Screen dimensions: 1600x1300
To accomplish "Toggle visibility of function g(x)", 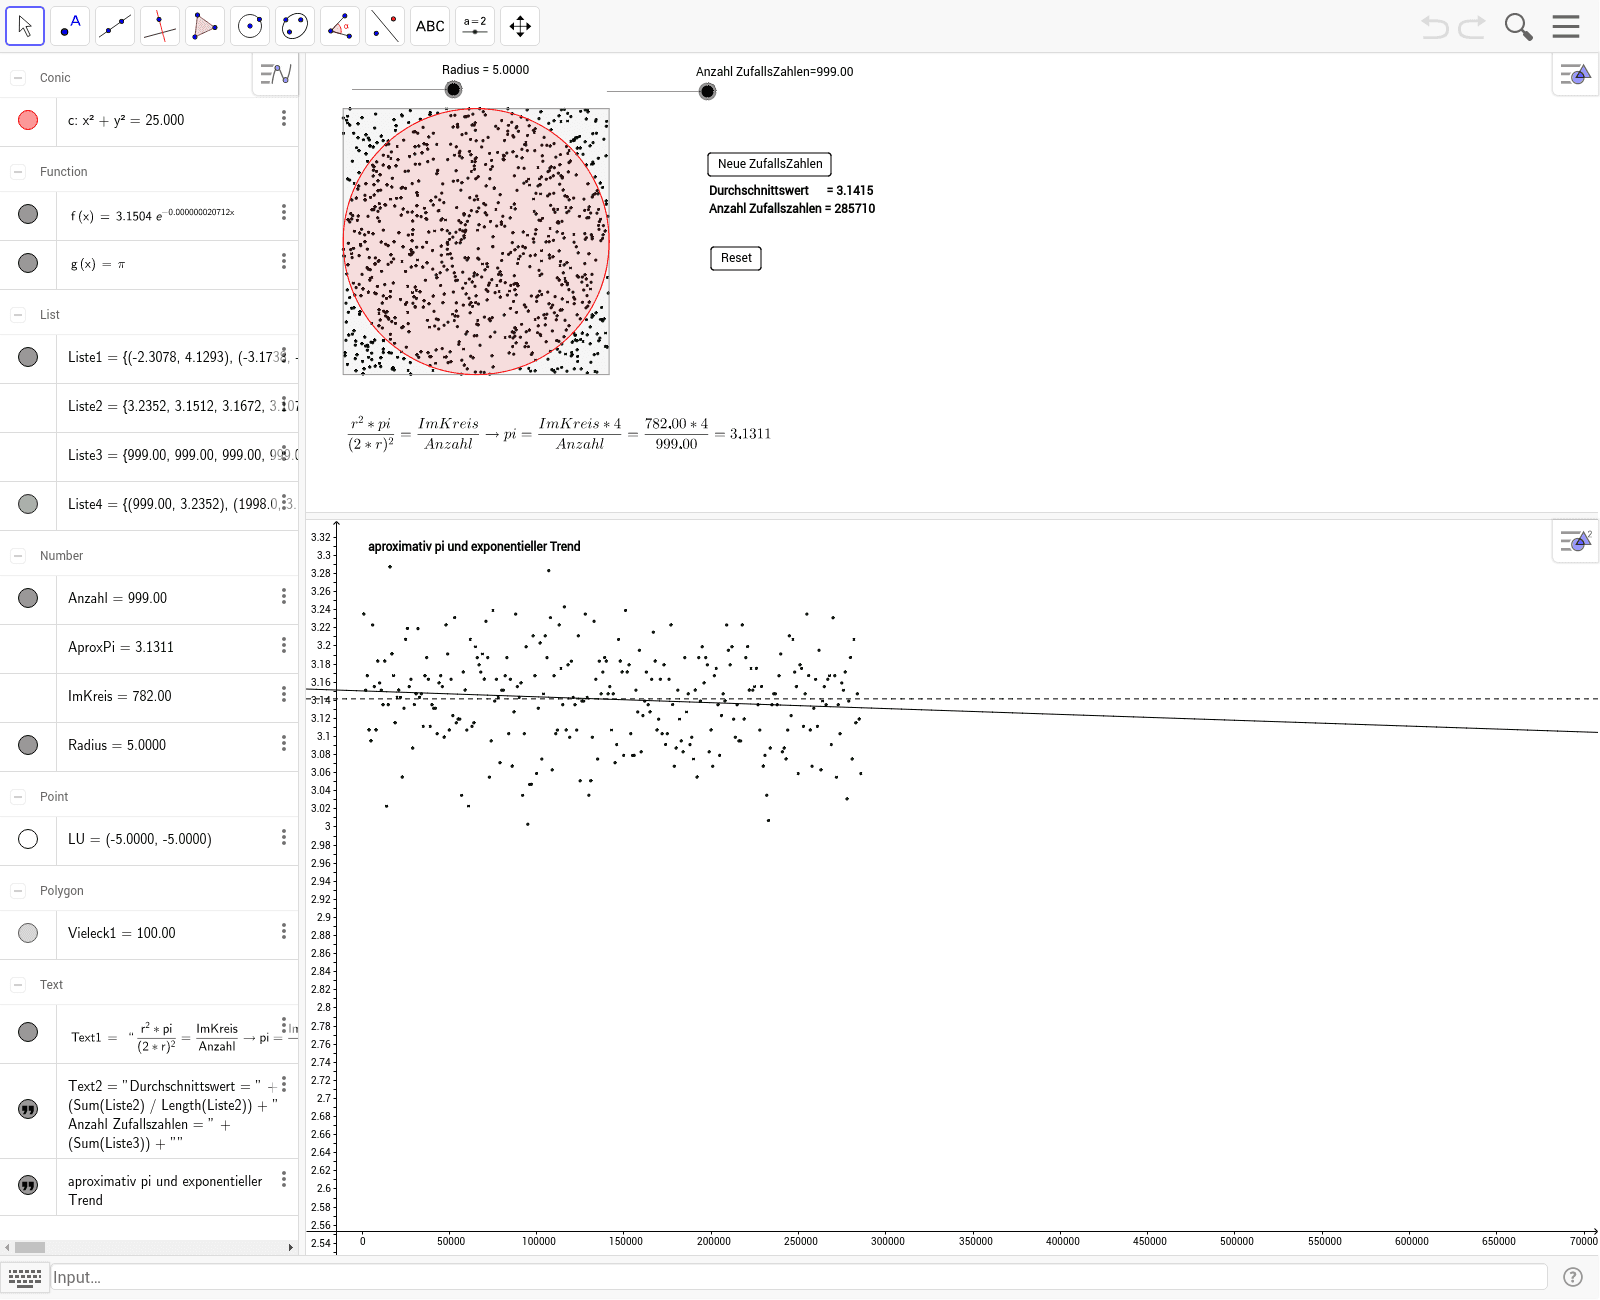I will click(28, 263).
